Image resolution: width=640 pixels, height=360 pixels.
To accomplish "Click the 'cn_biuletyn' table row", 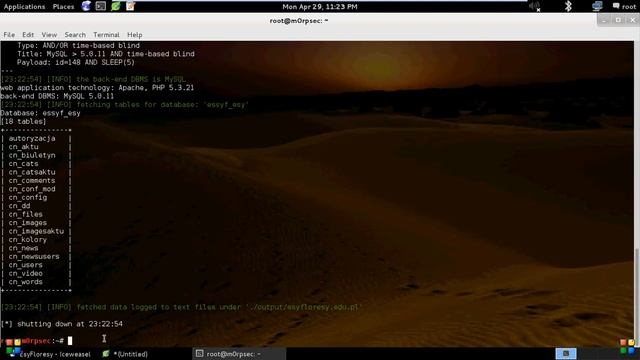I will [x=32, y=155].
